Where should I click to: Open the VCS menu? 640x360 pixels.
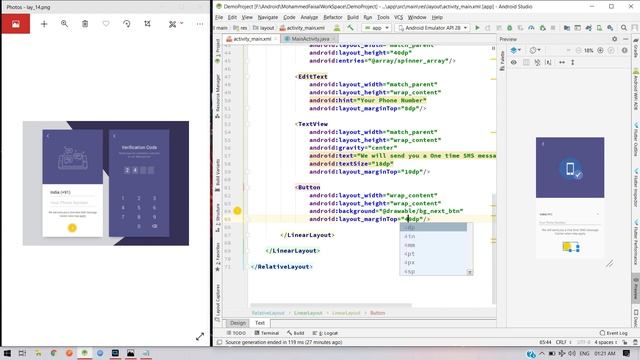point(398,17)
